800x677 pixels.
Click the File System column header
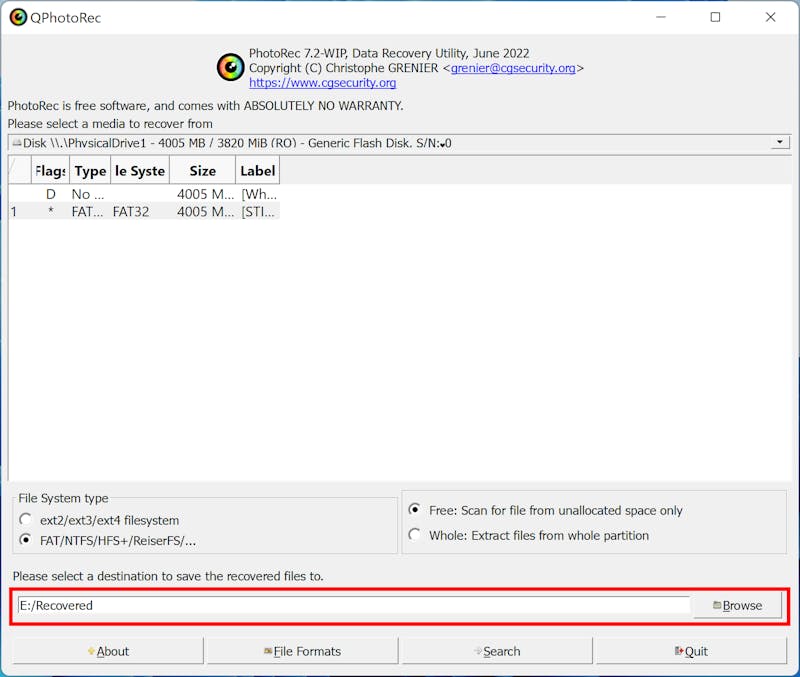point(140,171)
